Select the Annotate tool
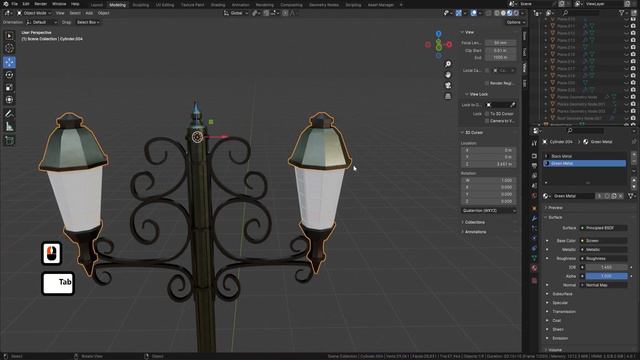 (x=9, y=113)
